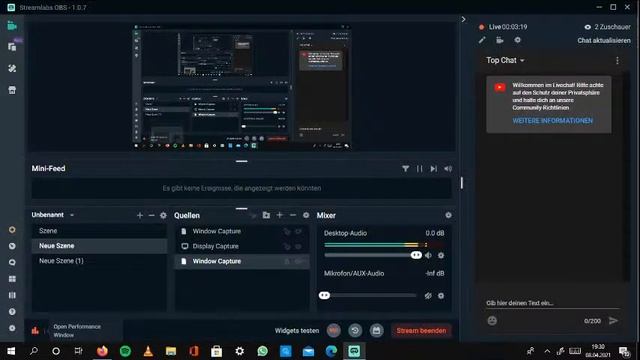The image size is (640, 360).
Task: Remove the selected scene with minus icon
Action: point(151,215)
